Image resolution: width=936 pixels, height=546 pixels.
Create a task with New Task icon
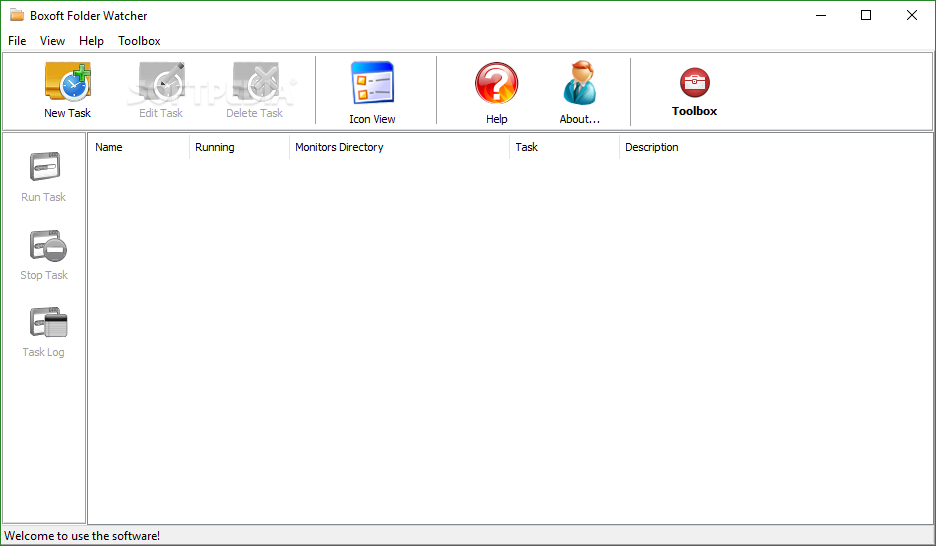67,83
